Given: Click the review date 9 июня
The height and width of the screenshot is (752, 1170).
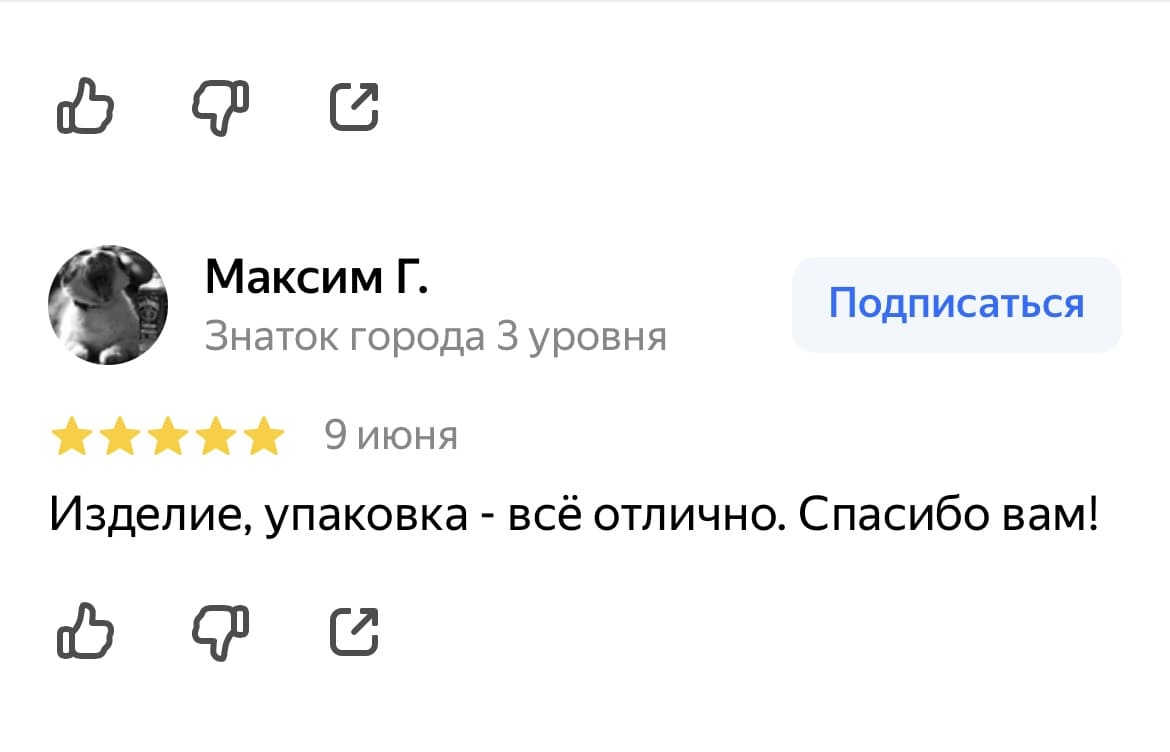Looking at the screenshot, I should click(x=391, y=436).
